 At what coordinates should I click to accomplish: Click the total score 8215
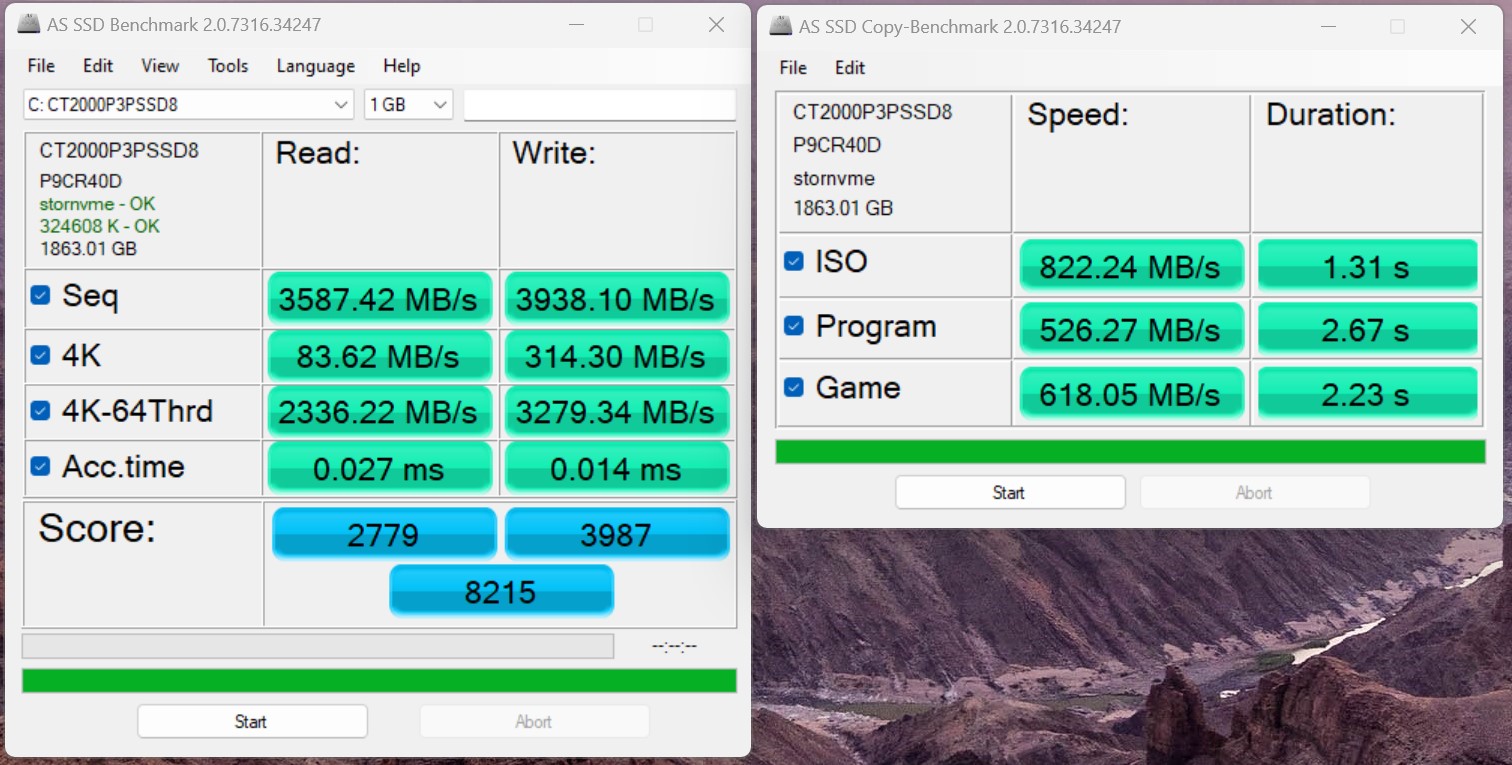click(x=501, y=590)
